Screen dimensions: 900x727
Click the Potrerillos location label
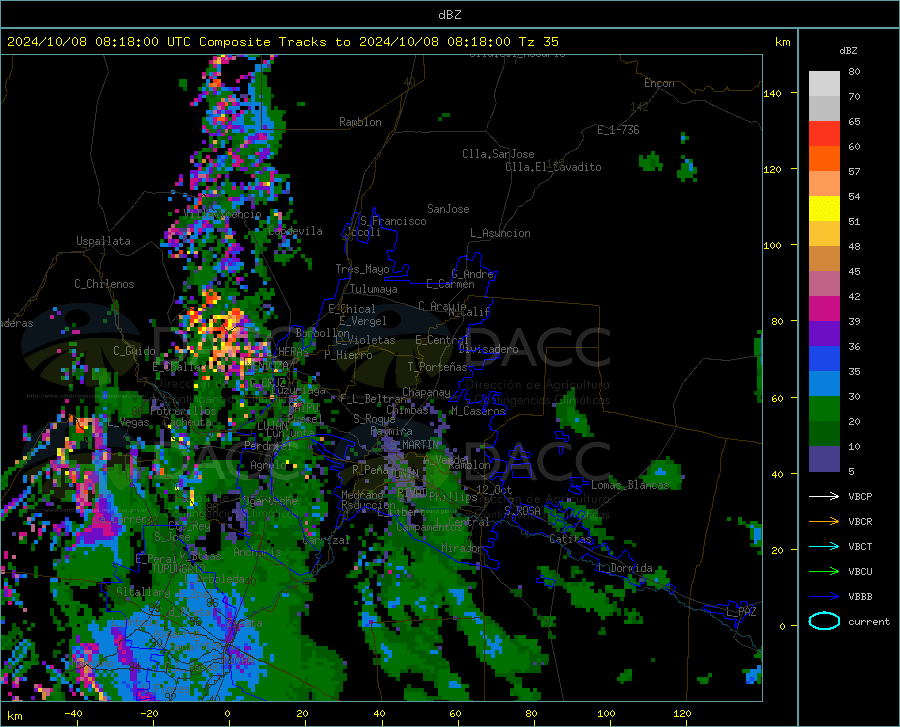point(183,411)
